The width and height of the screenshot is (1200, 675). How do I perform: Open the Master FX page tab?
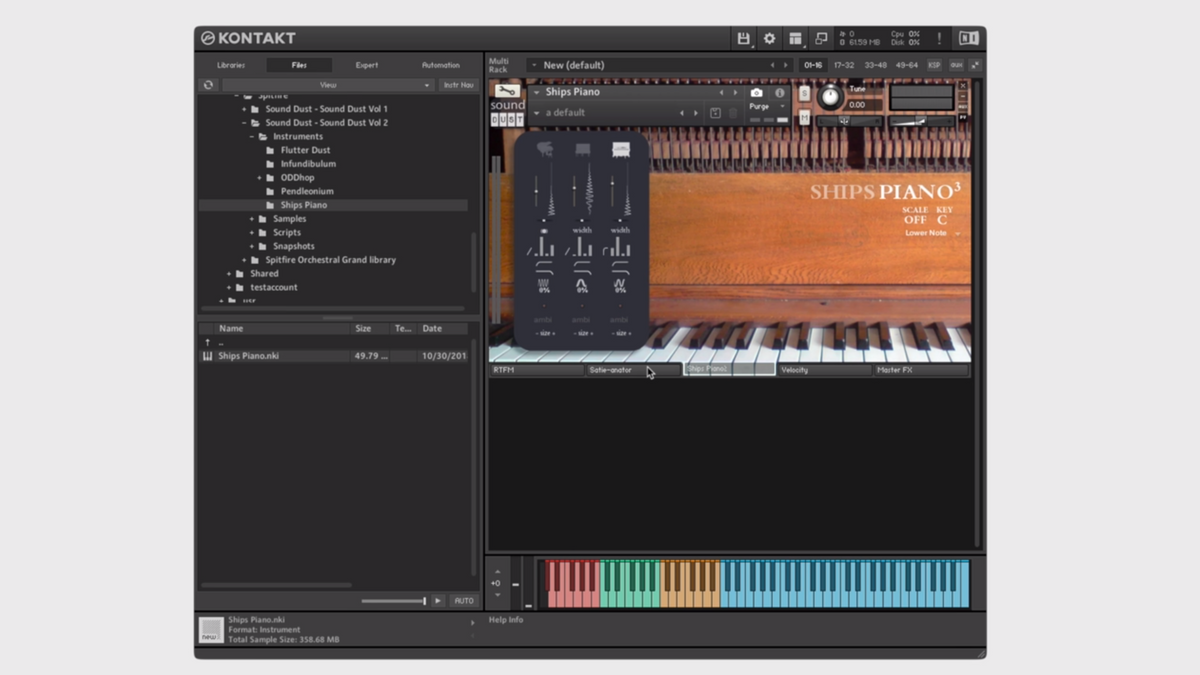920,370
